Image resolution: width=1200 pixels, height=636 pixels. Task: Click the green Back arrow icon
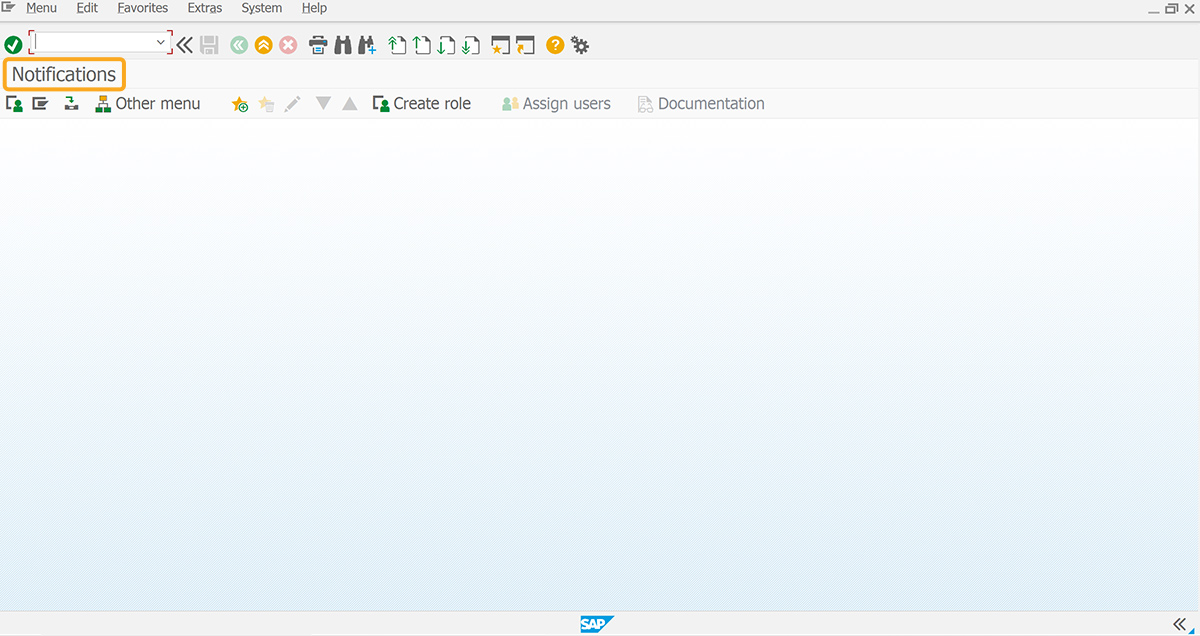tap(239, 45)
